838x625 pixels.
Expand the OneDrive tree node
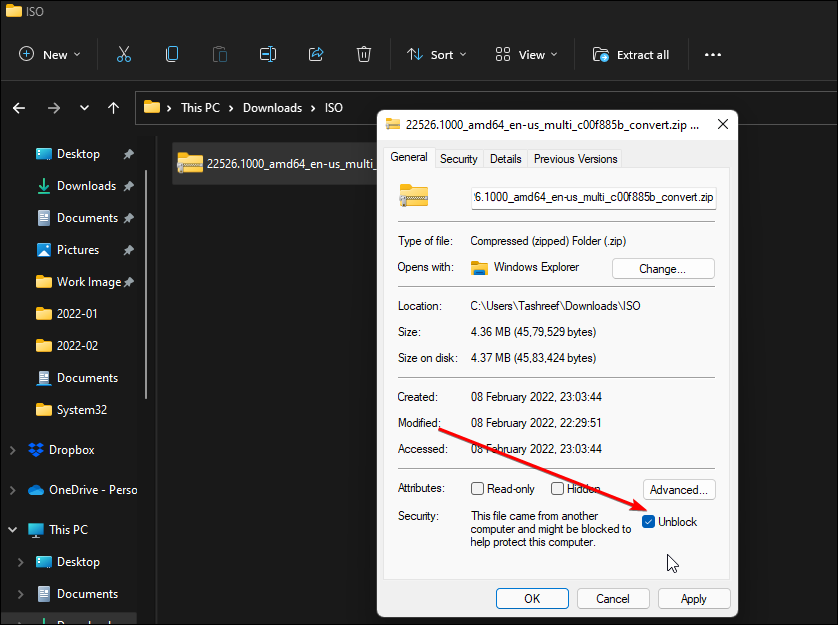[x=13, y=490]
